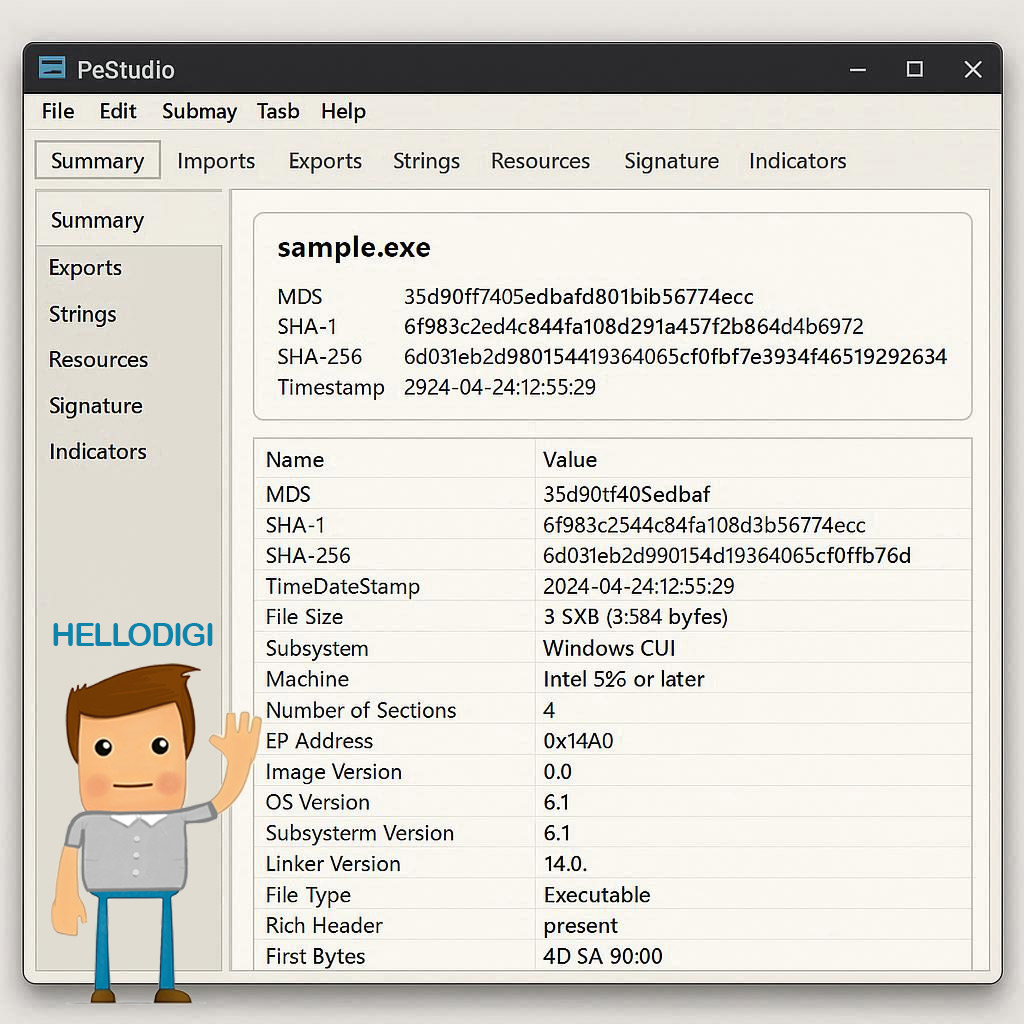This screenshot has height=1024, width=1024.
Task: Choose Indicators in the left sidebar
Action: 98,452
